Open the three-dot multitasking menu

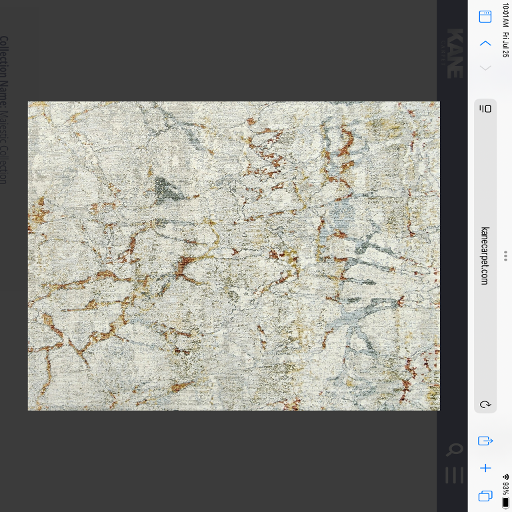point(506,256)
